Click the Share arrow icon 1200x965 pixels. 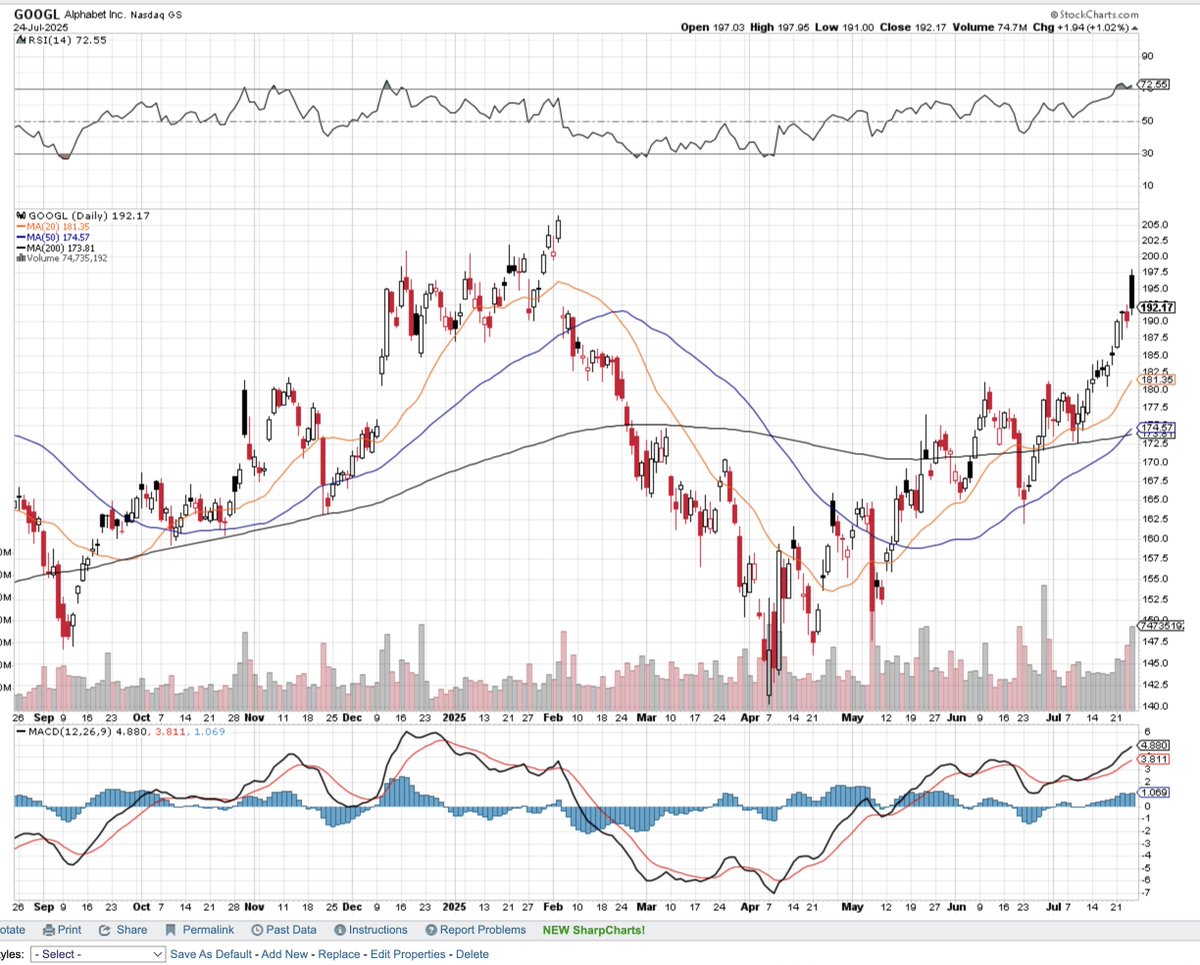point(103,930)
